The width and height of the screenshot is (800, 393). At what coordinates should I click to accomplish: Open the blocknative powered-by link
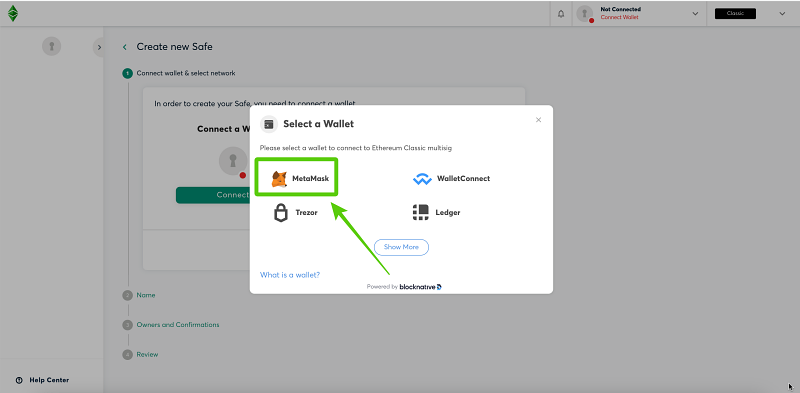(420, 287)
